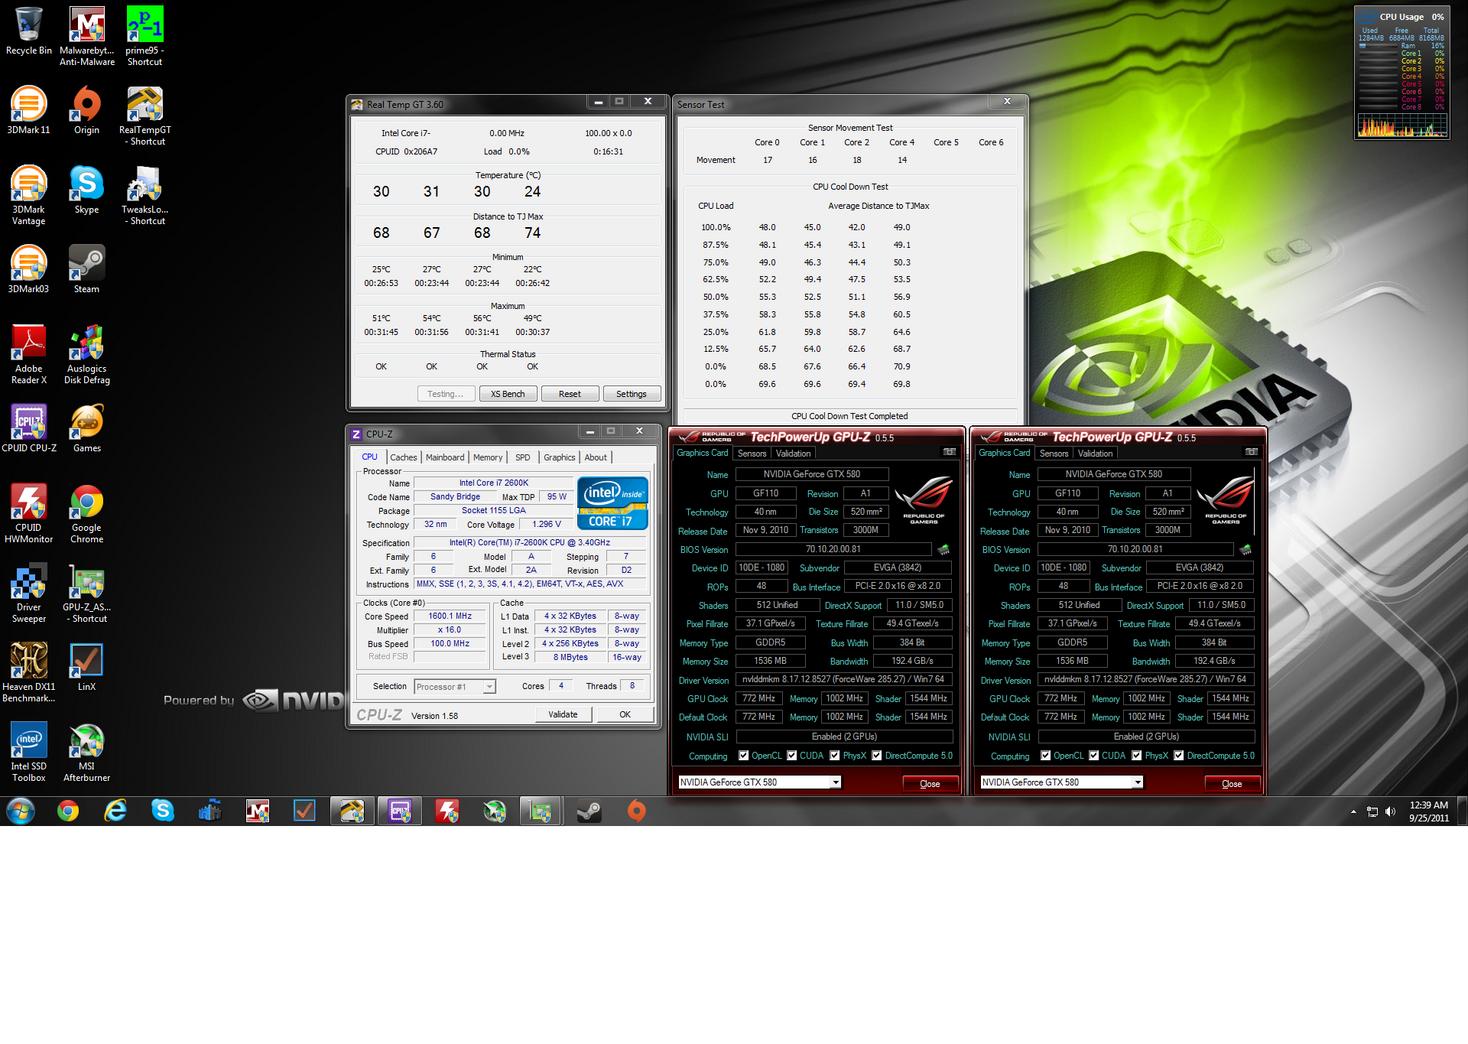Click the Testing... button in Real Temp
Screen dimensions: 1468x1044
click(445, 393)
